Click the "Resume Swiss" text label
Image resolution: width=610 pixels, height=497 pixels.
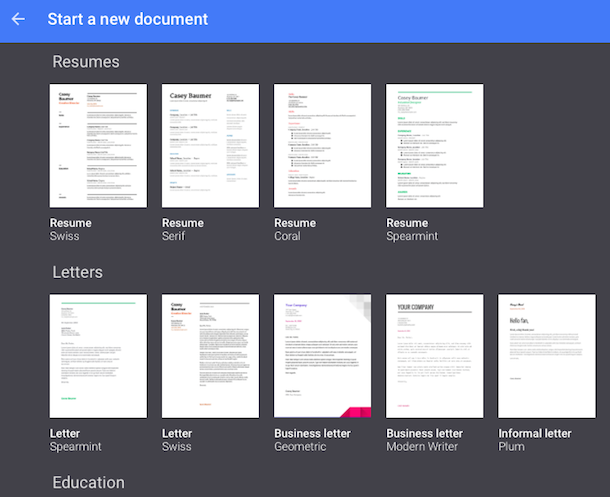point(71,229)
